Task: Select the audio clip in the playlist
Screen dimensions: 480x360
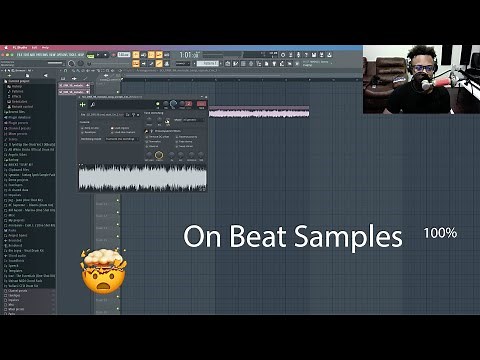Action: (x=259, y=112)
